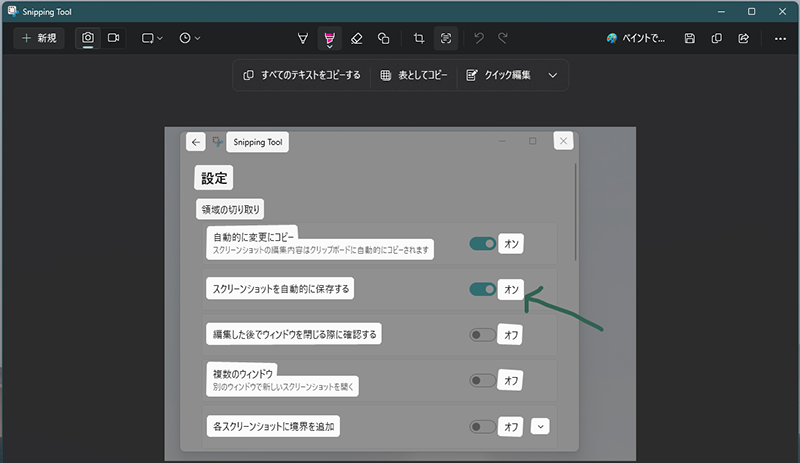Screen dimensions: 800x463
Task: Open the See more three-dots menu
Action: 780,38
